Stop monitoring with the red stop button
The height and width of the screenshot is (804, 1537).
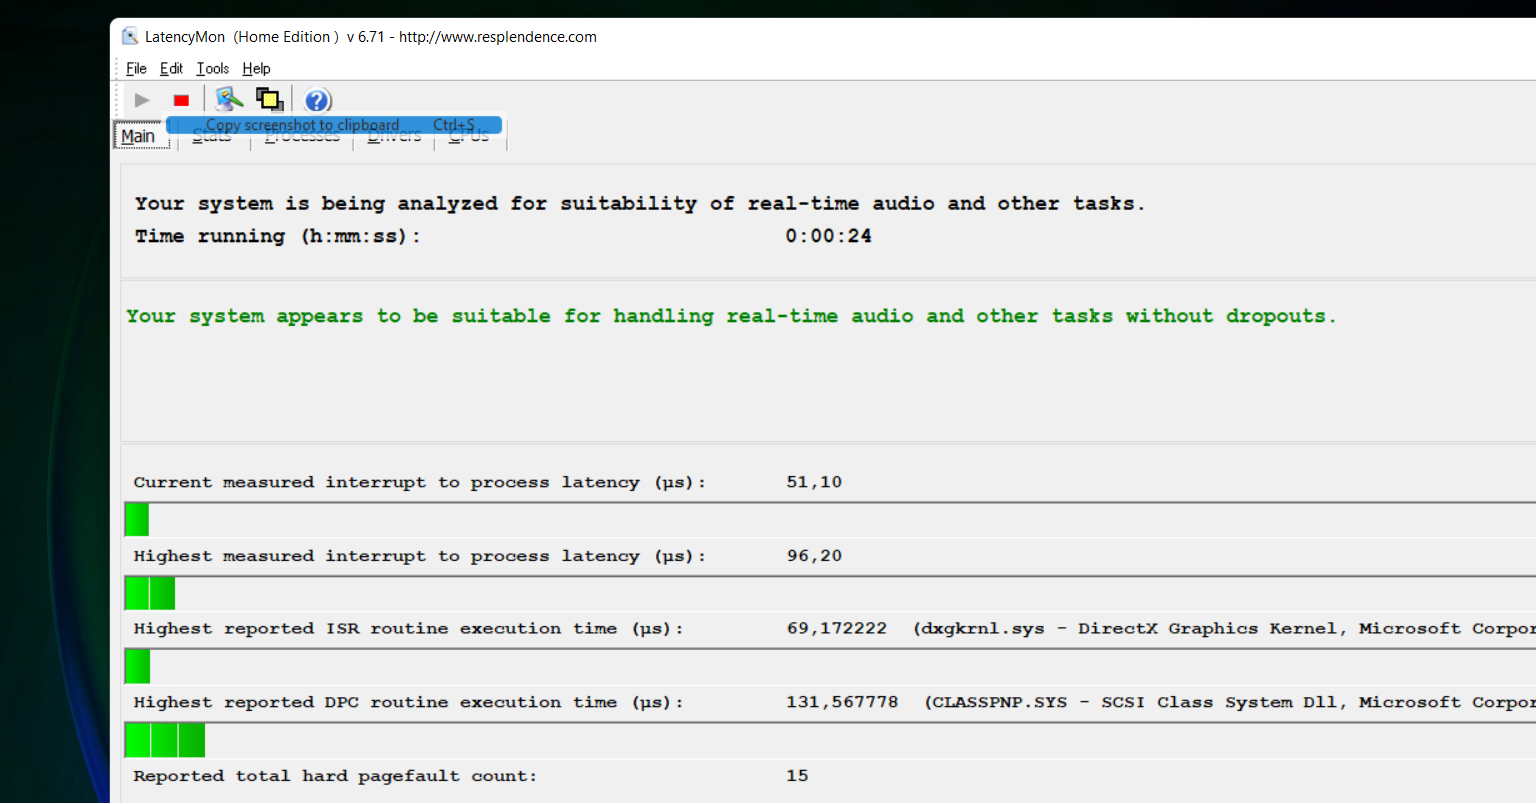[x=181, y=100]
